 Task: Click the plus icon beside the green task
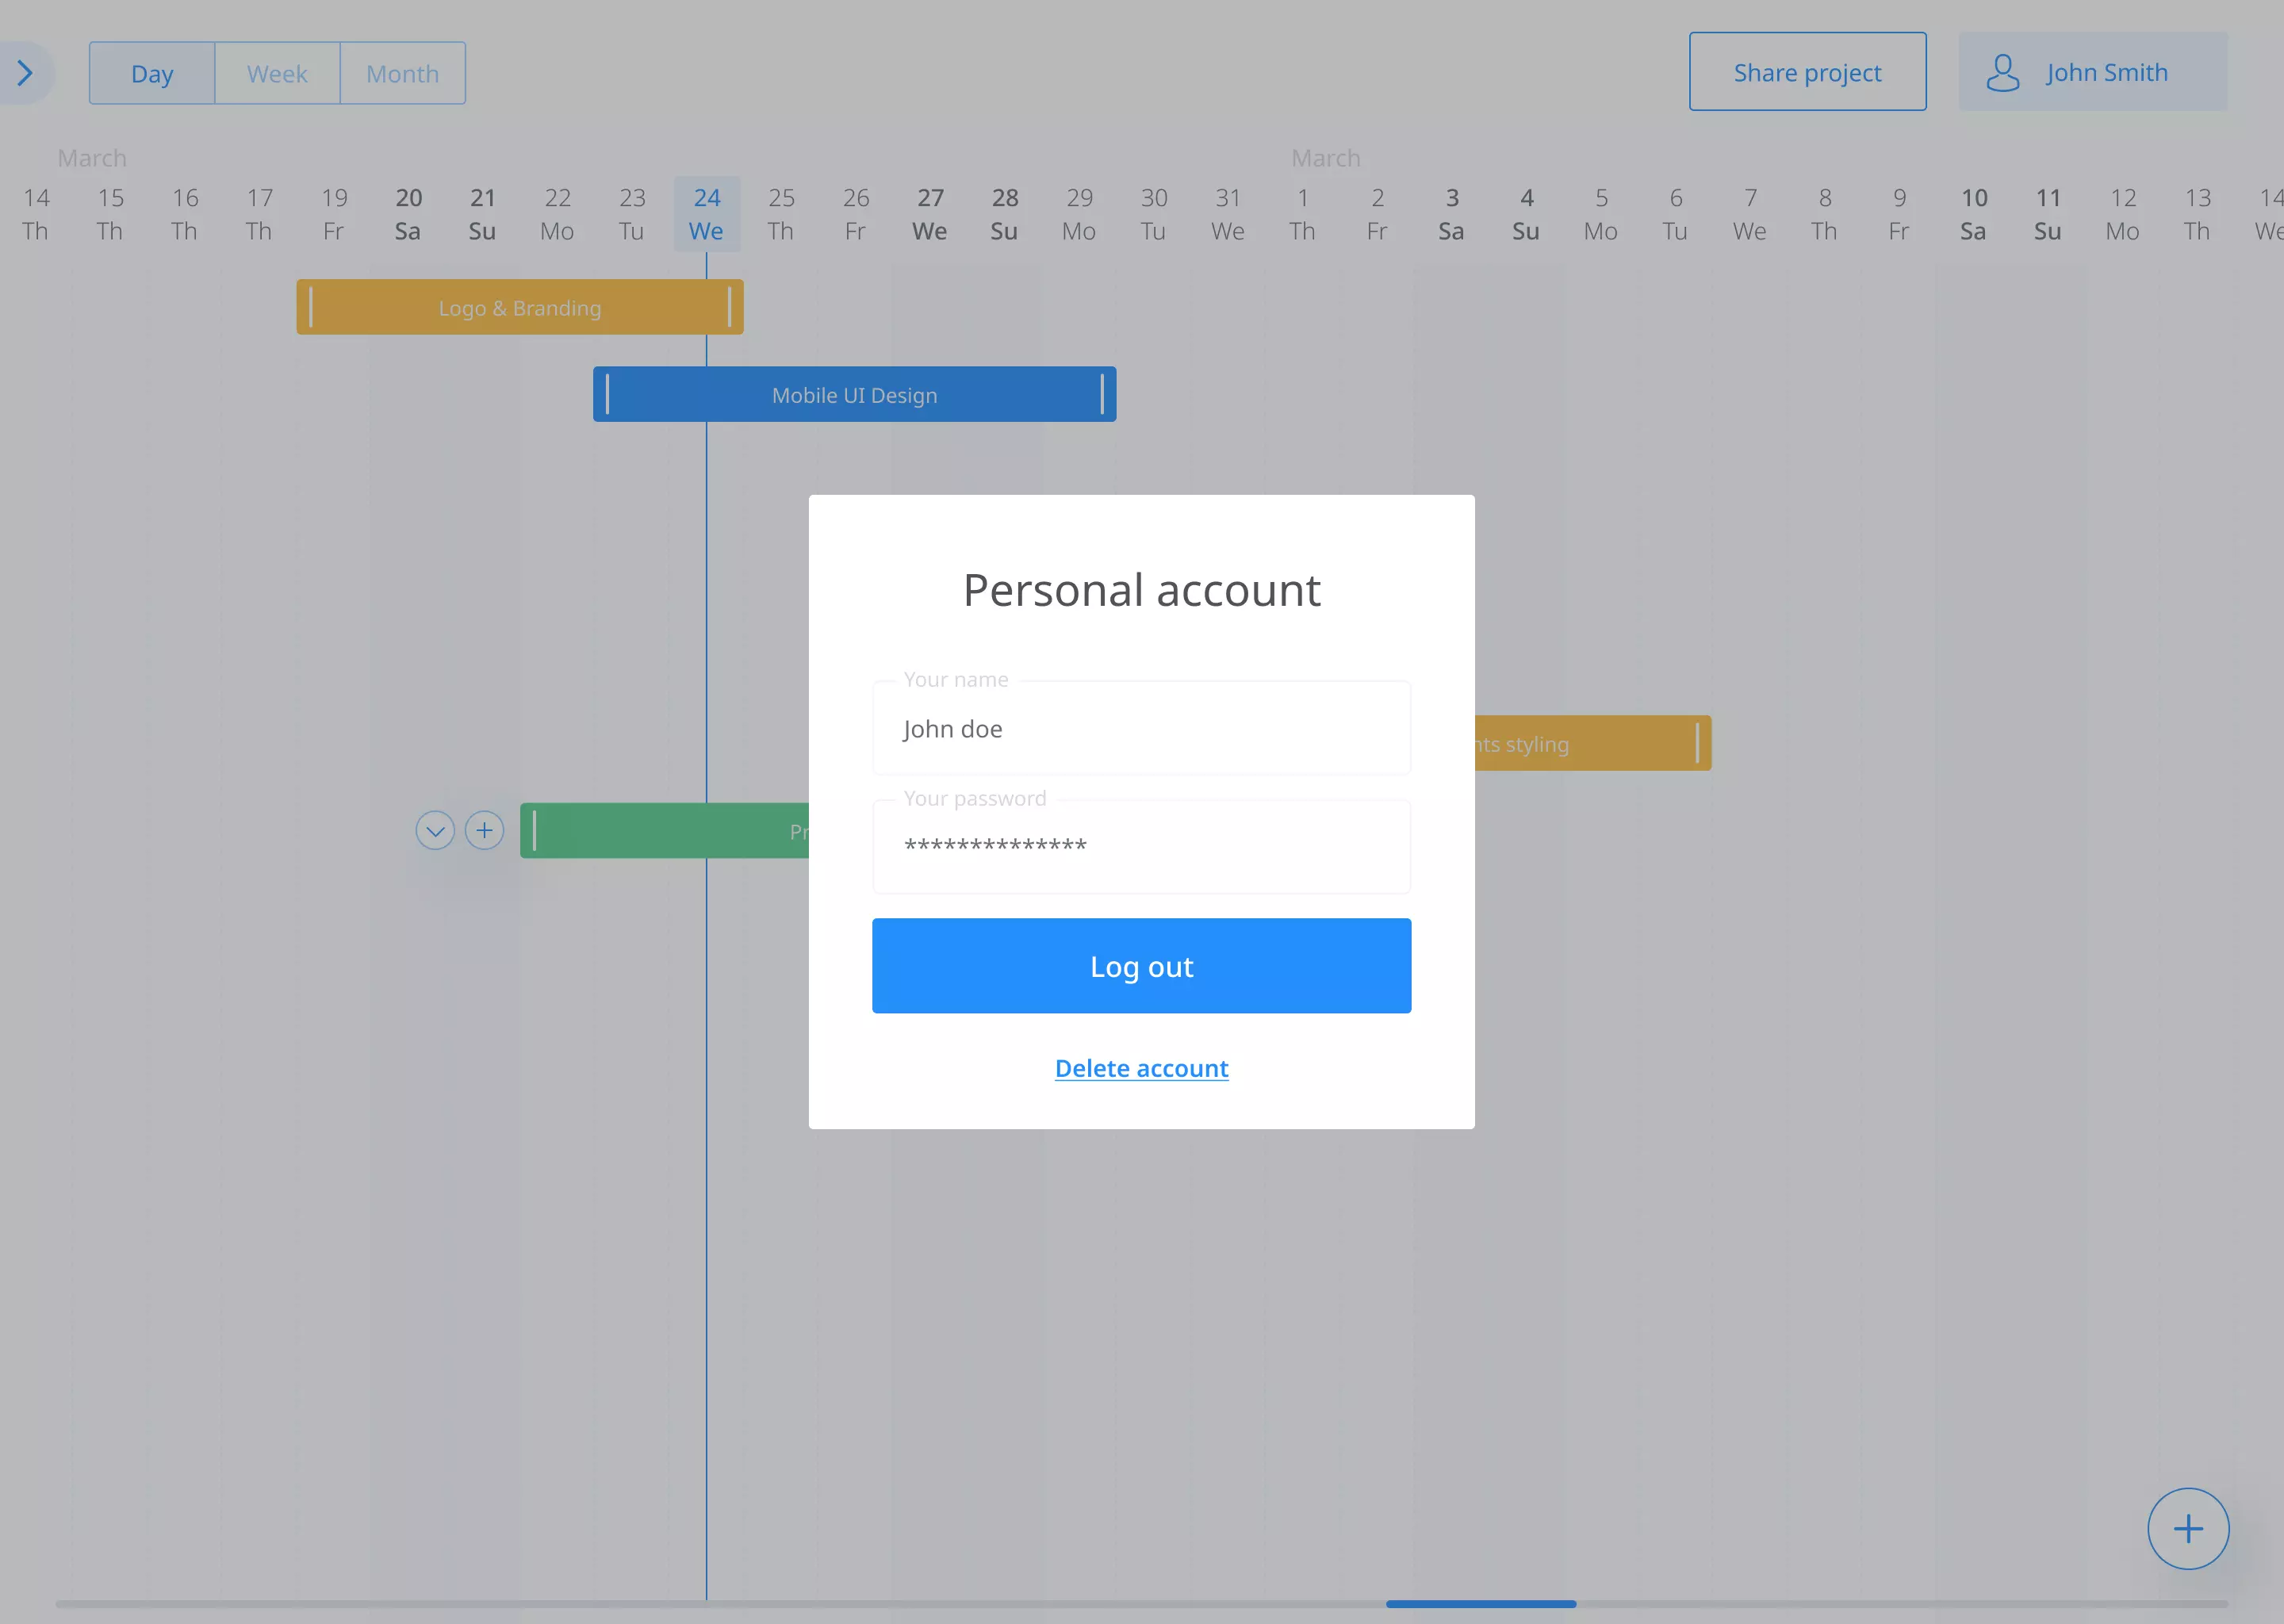point(484,830)
